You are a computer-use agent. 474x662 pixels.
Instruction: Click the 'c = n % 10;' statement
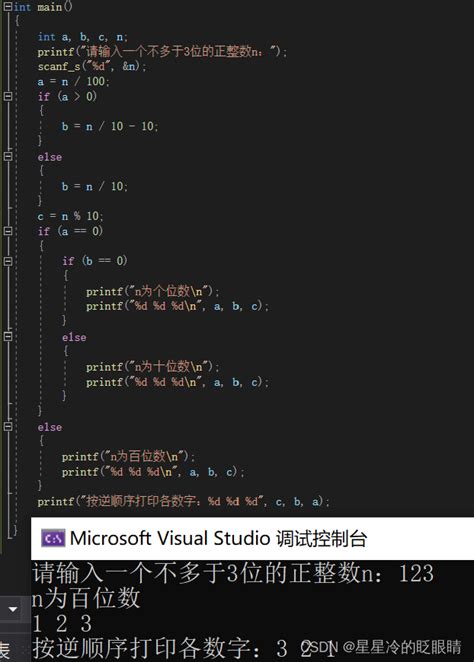click(70, 216)
